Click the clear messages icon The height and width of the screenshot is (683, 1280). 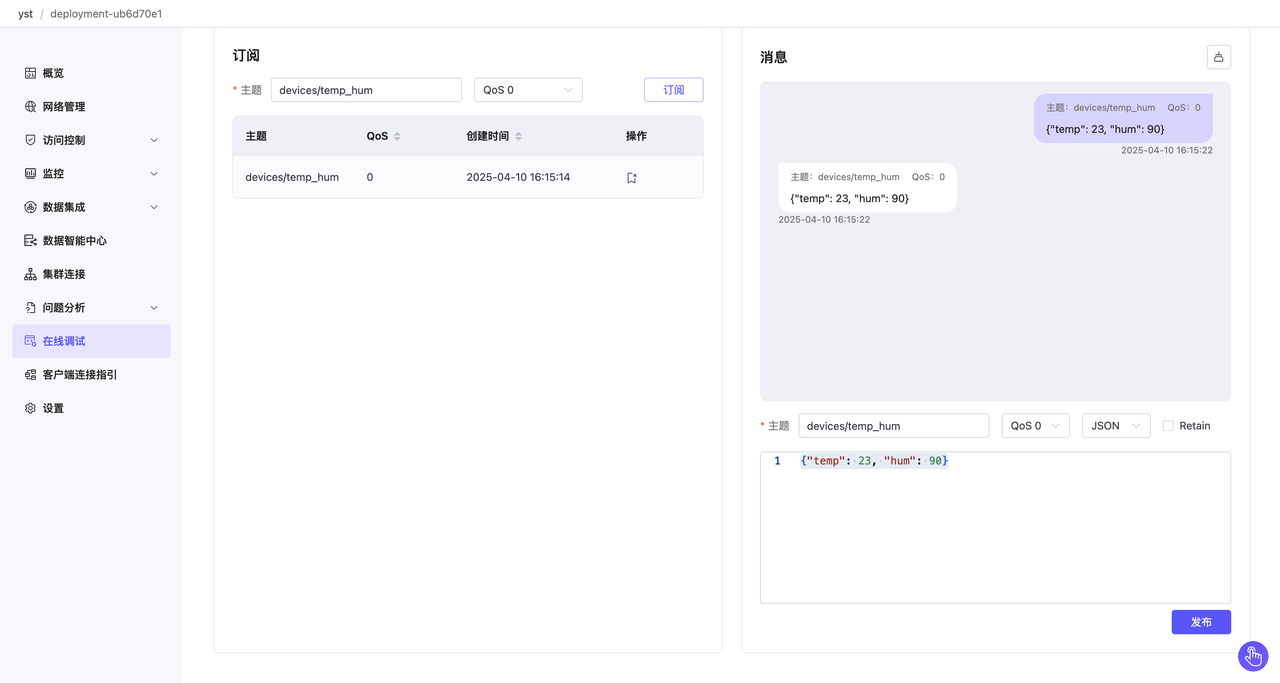(x=1218, y=57)
